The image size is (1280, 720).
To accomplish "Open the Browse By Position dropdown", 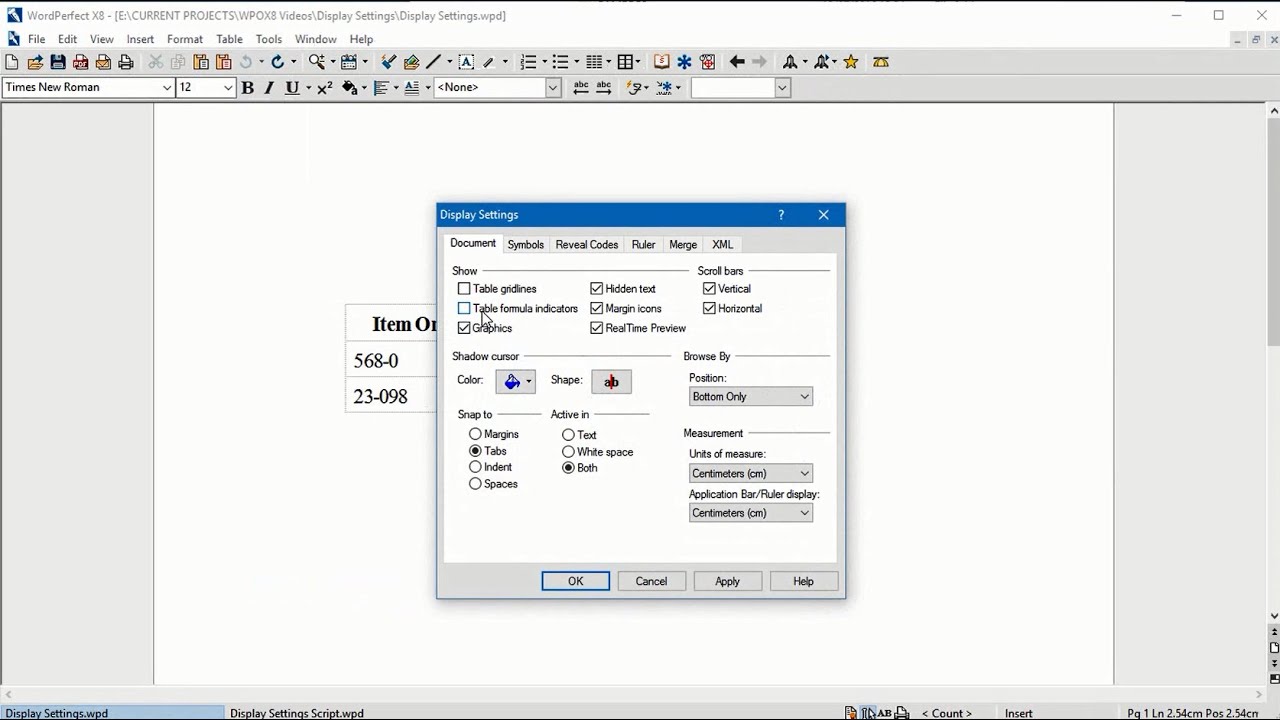I will [x=750, y=396].
